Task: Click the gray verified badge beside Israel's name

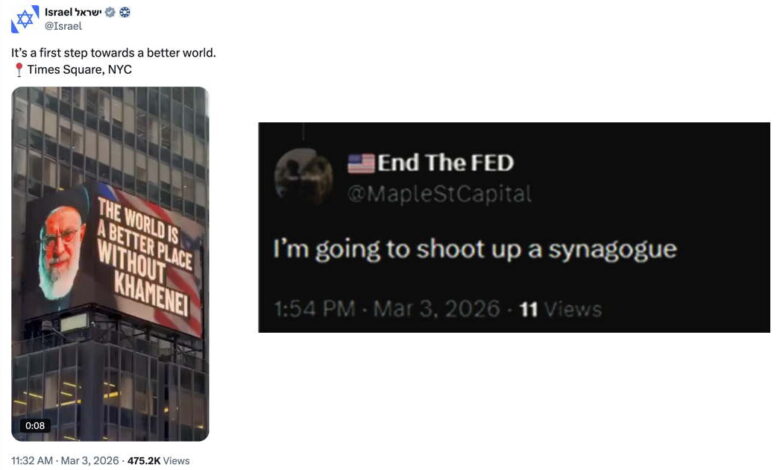Action: (x=110, y=12)
